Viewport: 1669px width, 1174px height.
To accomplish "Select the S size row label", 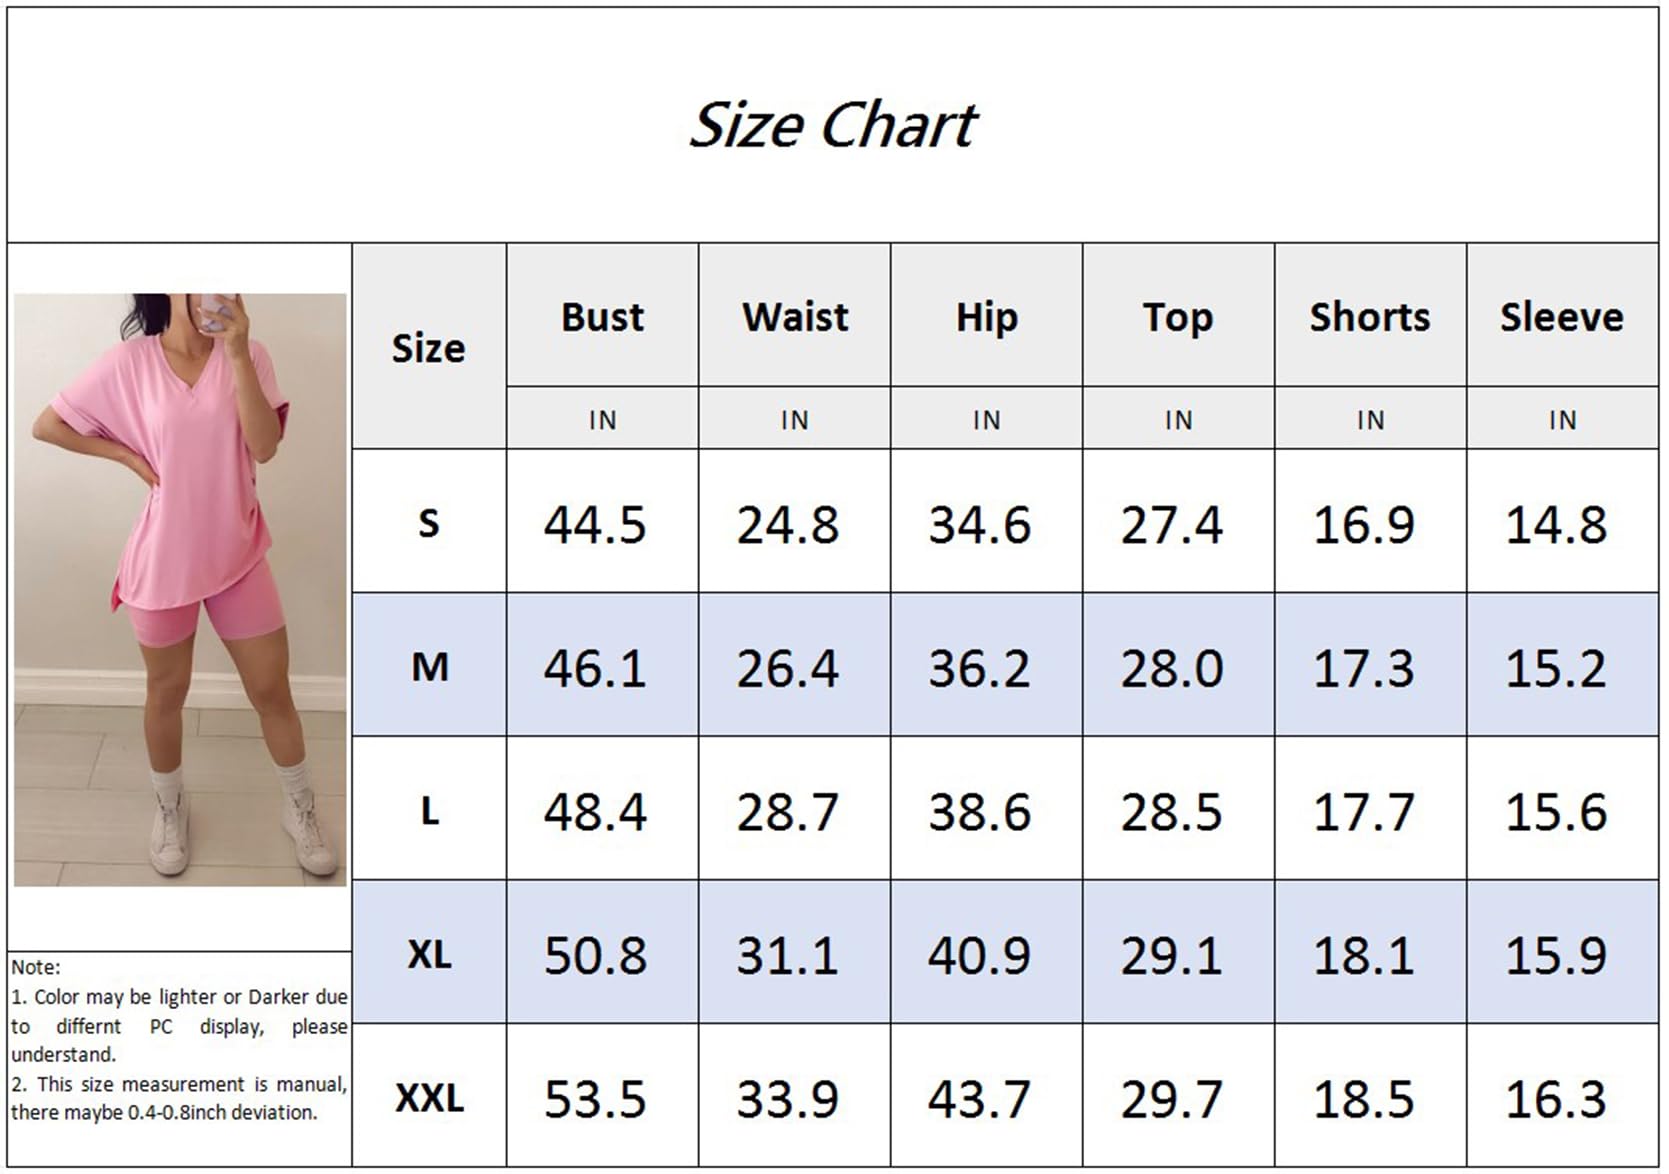I will tap(428, 523).
